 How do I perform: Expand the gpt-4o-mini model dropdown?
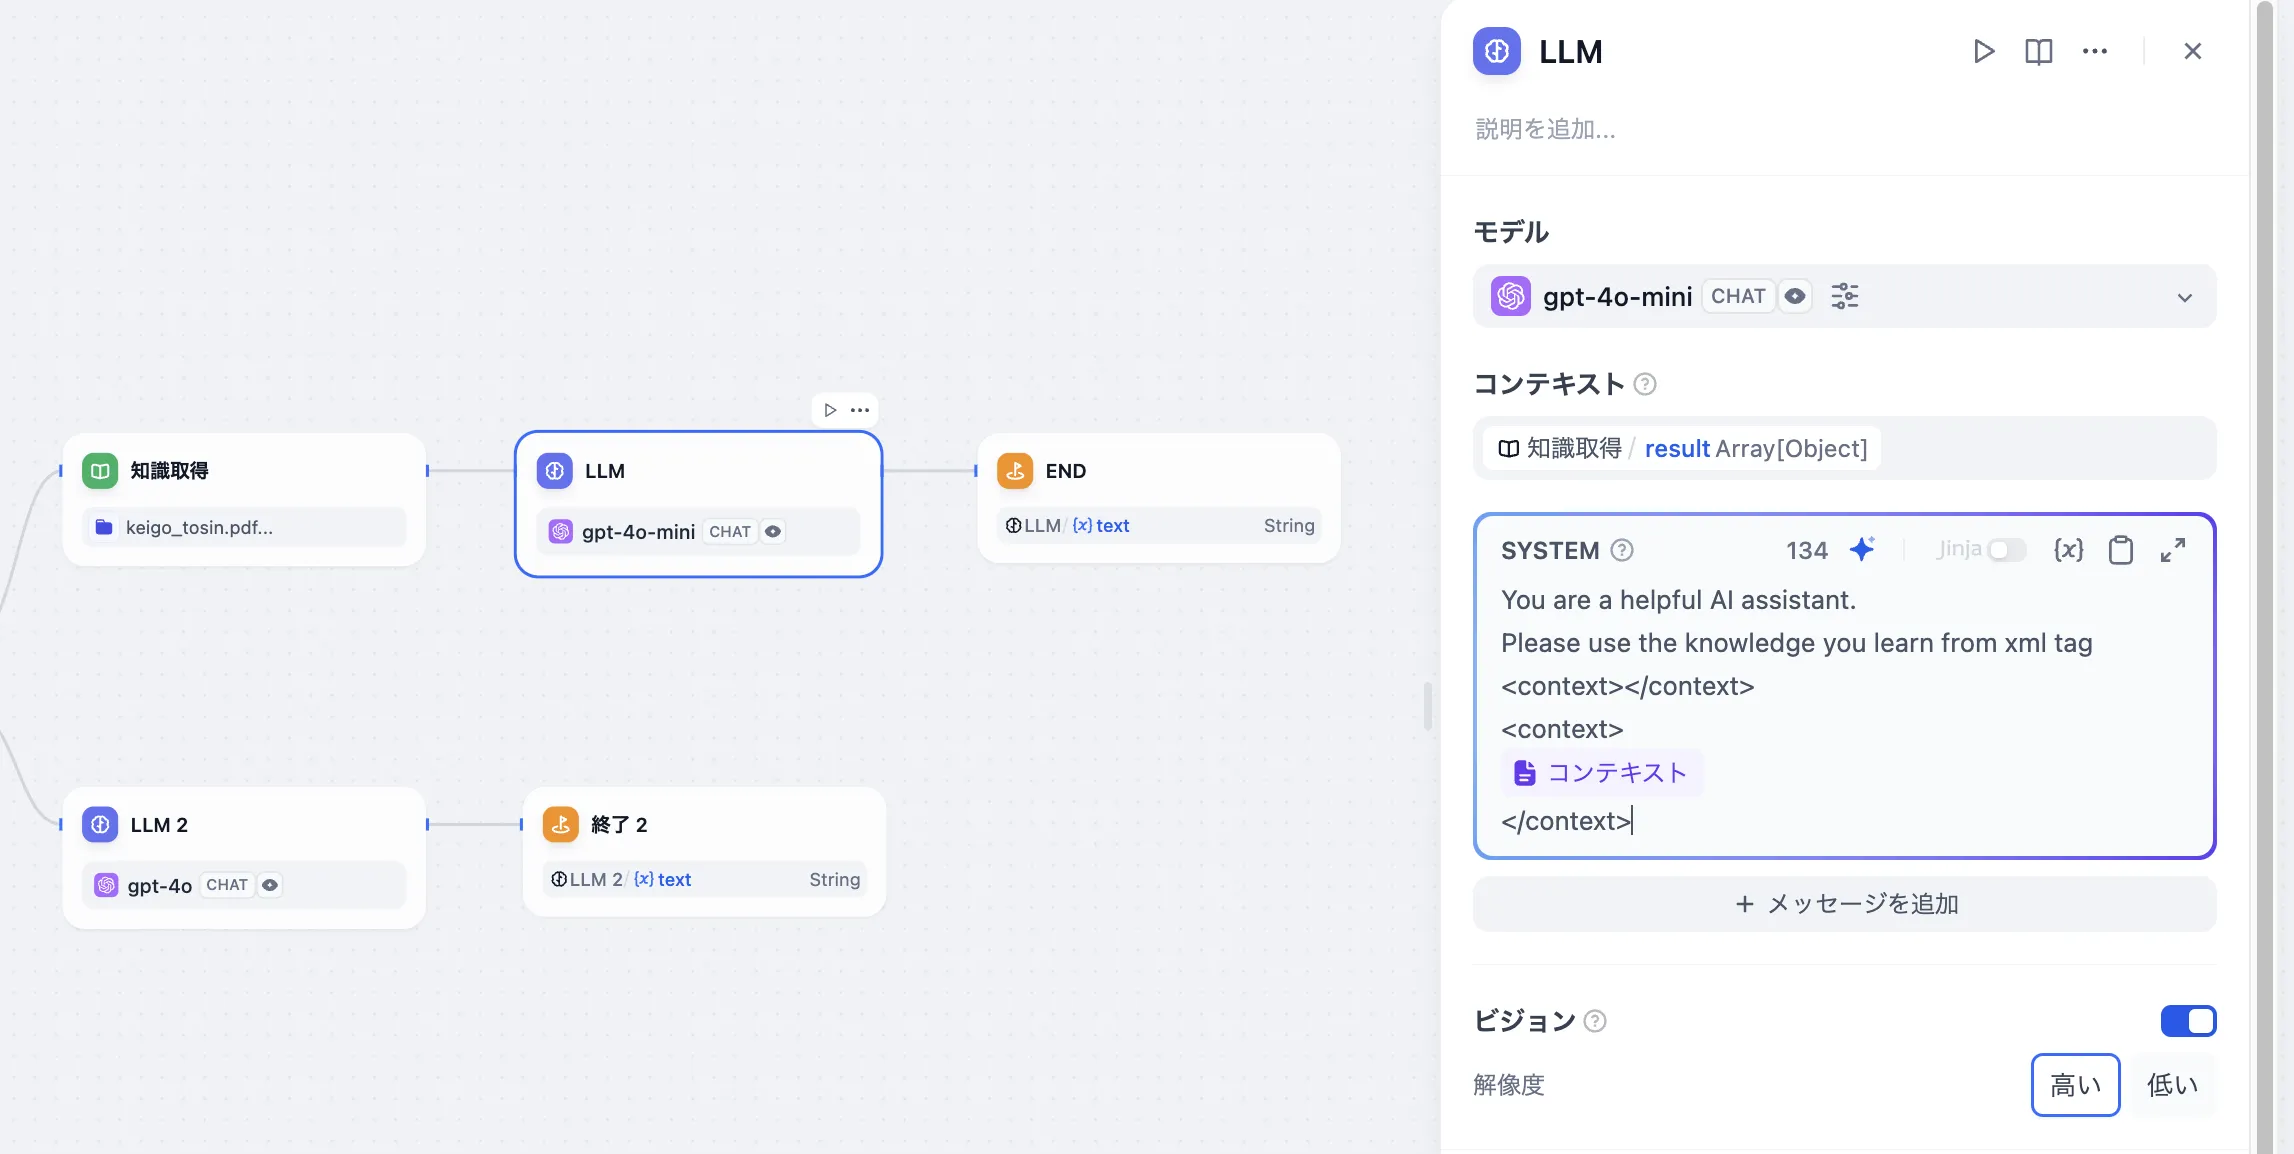tap(2184, 297)
